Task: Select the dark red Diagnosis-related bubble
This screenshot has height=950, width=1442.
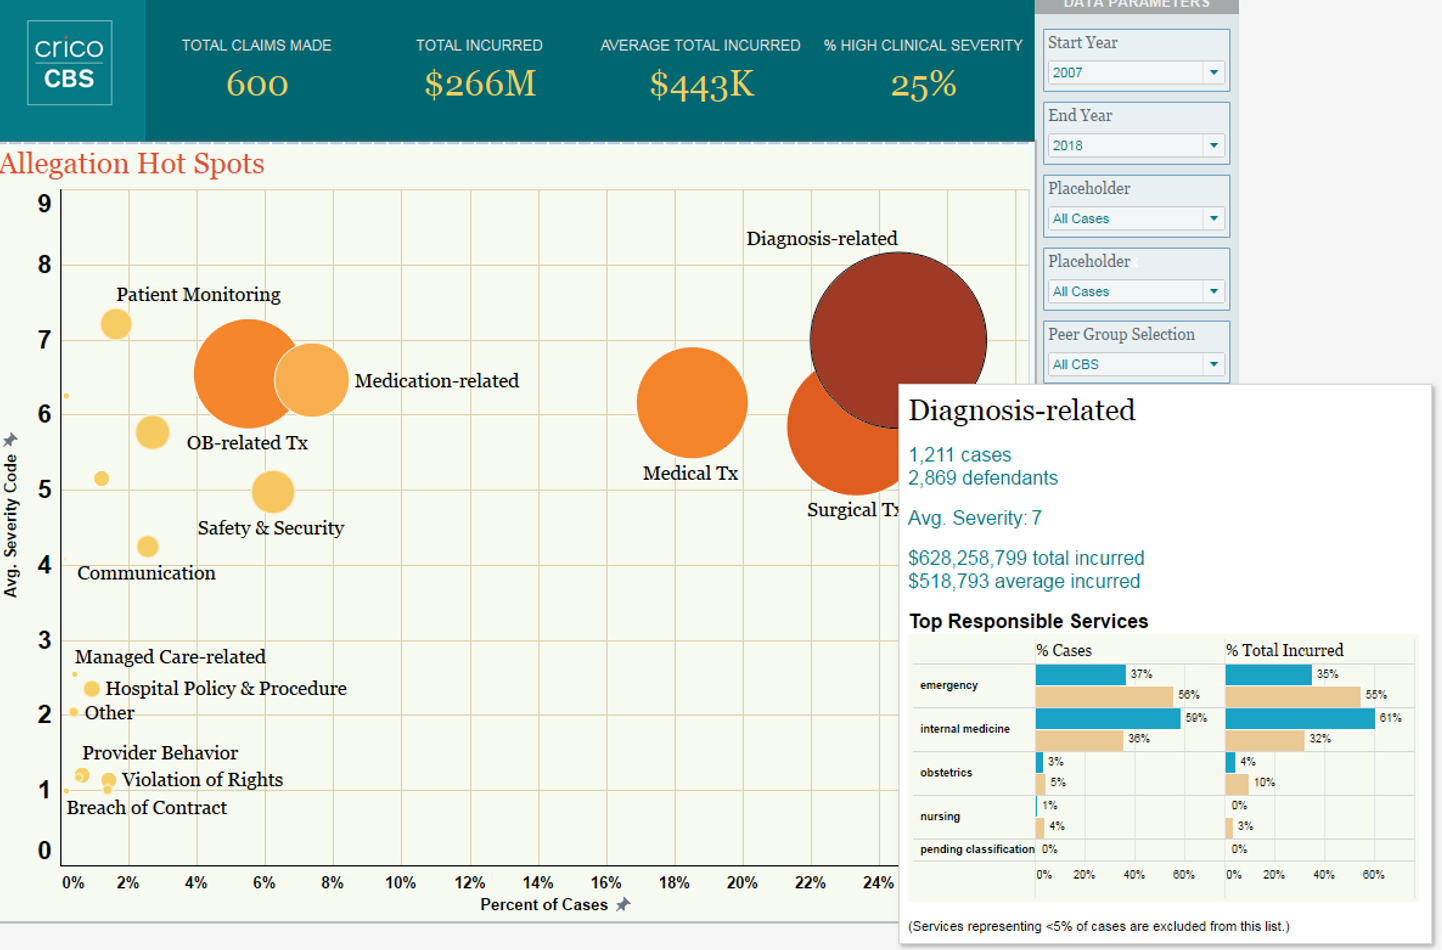Action: (x=897, y=338)
